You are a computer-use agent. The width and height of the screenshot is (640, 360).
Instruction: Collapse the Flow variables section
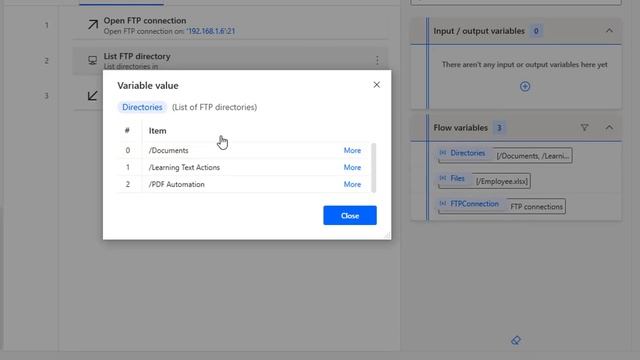click(x=609, y=128)
